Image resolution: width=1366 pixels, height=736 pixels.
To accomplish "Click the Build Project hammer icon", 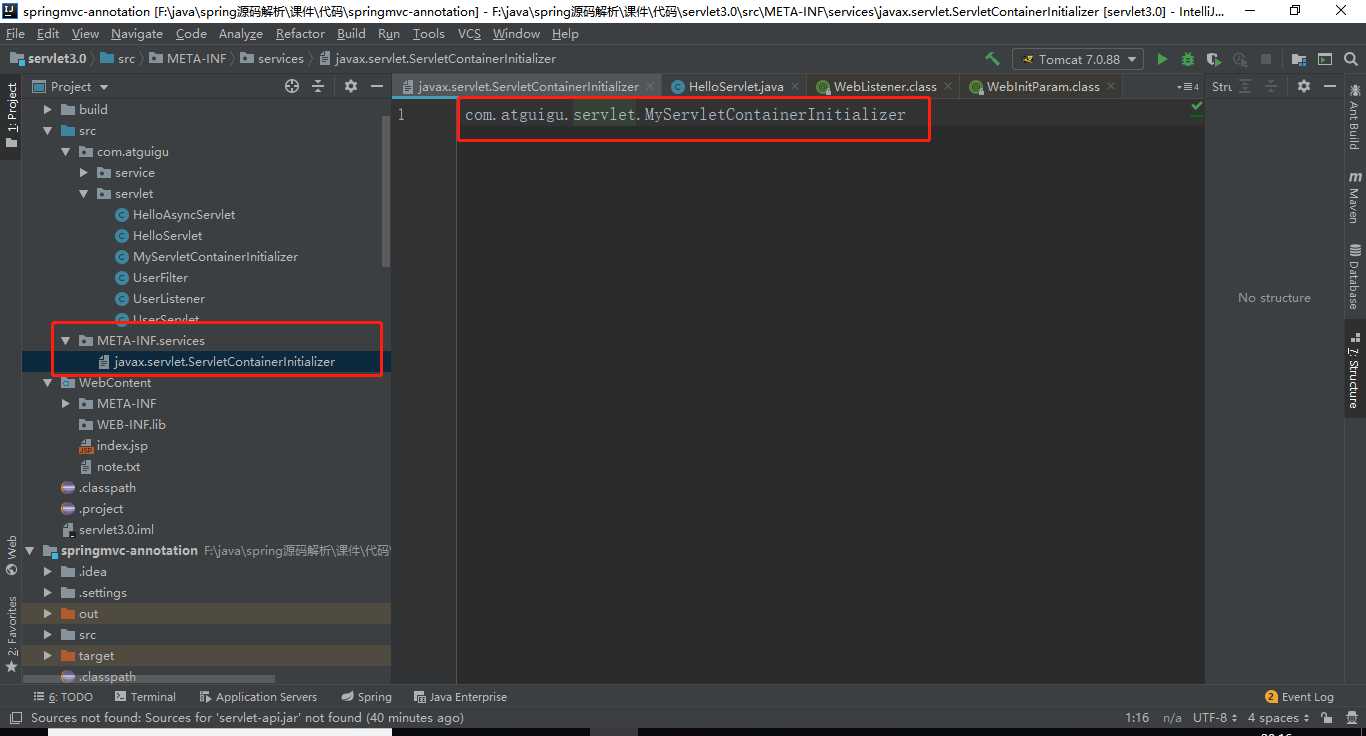I will [992, 59].
